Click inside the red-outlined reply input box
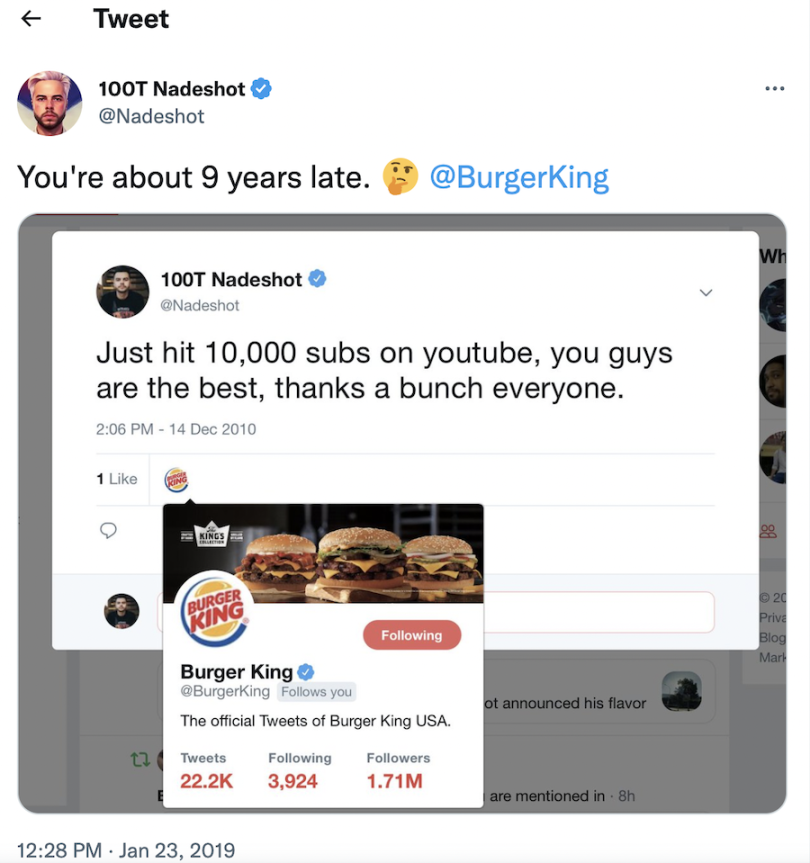This screenshot has height=863, width=810. (599, 612)
